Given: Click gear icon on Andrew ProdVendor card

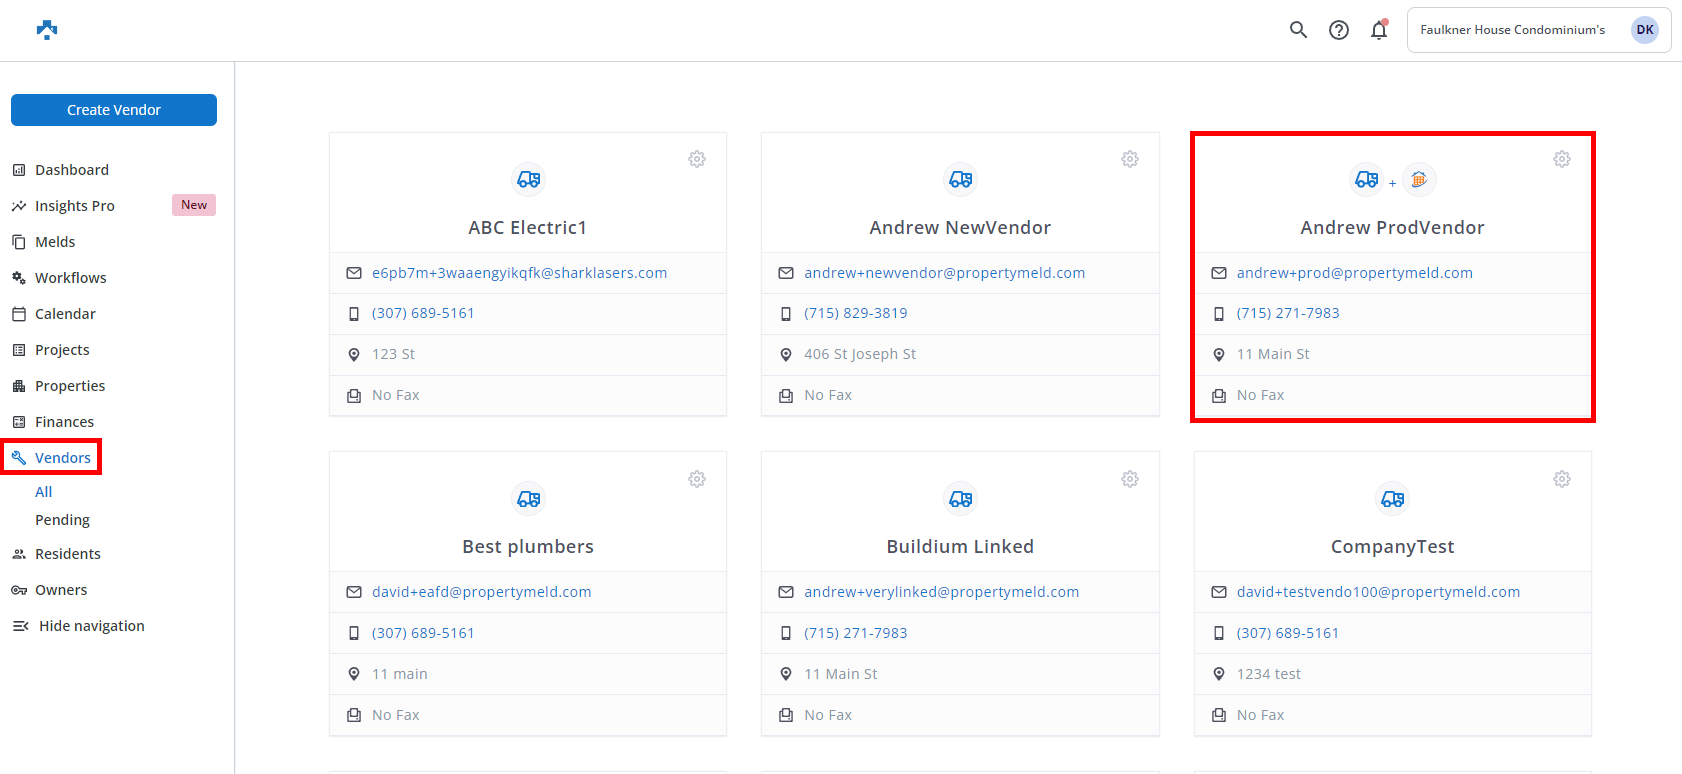Looking at the screenshot, I should pyautogui.click(x=1561, y=159).
